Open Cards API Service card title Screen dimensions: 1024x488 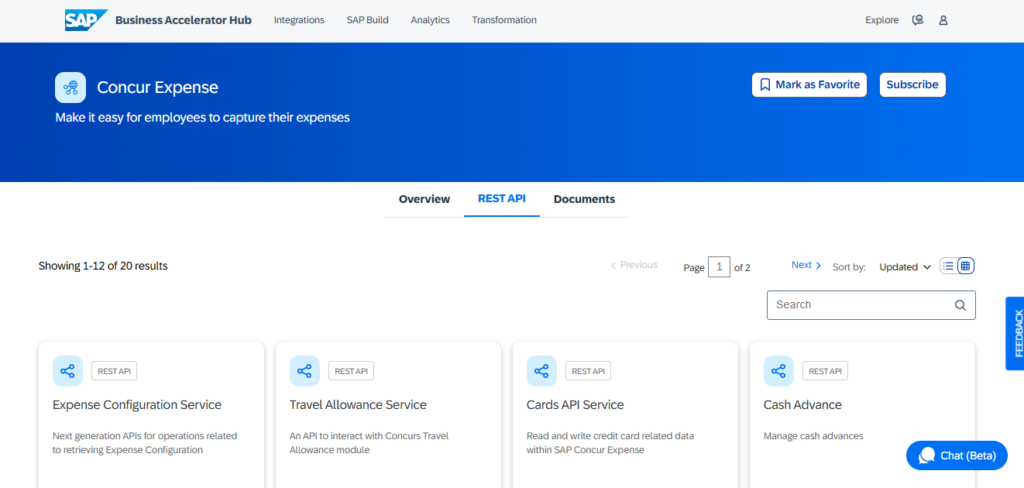[575, 405]
